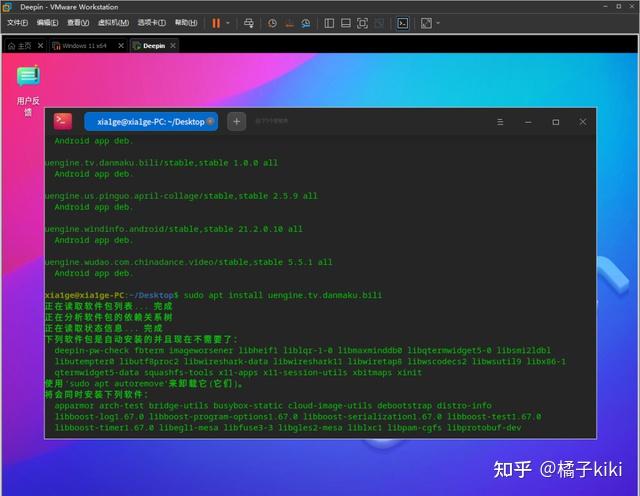Switch to the 主页 home tab

pos(20,46)
